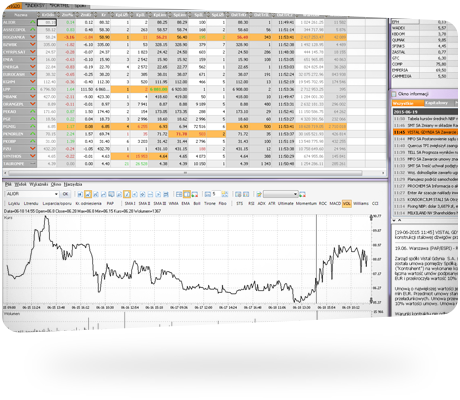Viewport: 460px width, 400px height.
Task: Open the 11:45 VISTAL GDYNIA SA news item
Action: [x=425, y=132]
